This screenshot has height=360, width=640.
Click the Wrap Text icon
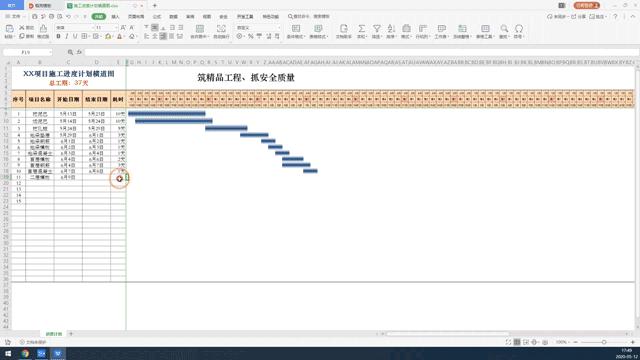pyautogui.click(x=221, y=29)
